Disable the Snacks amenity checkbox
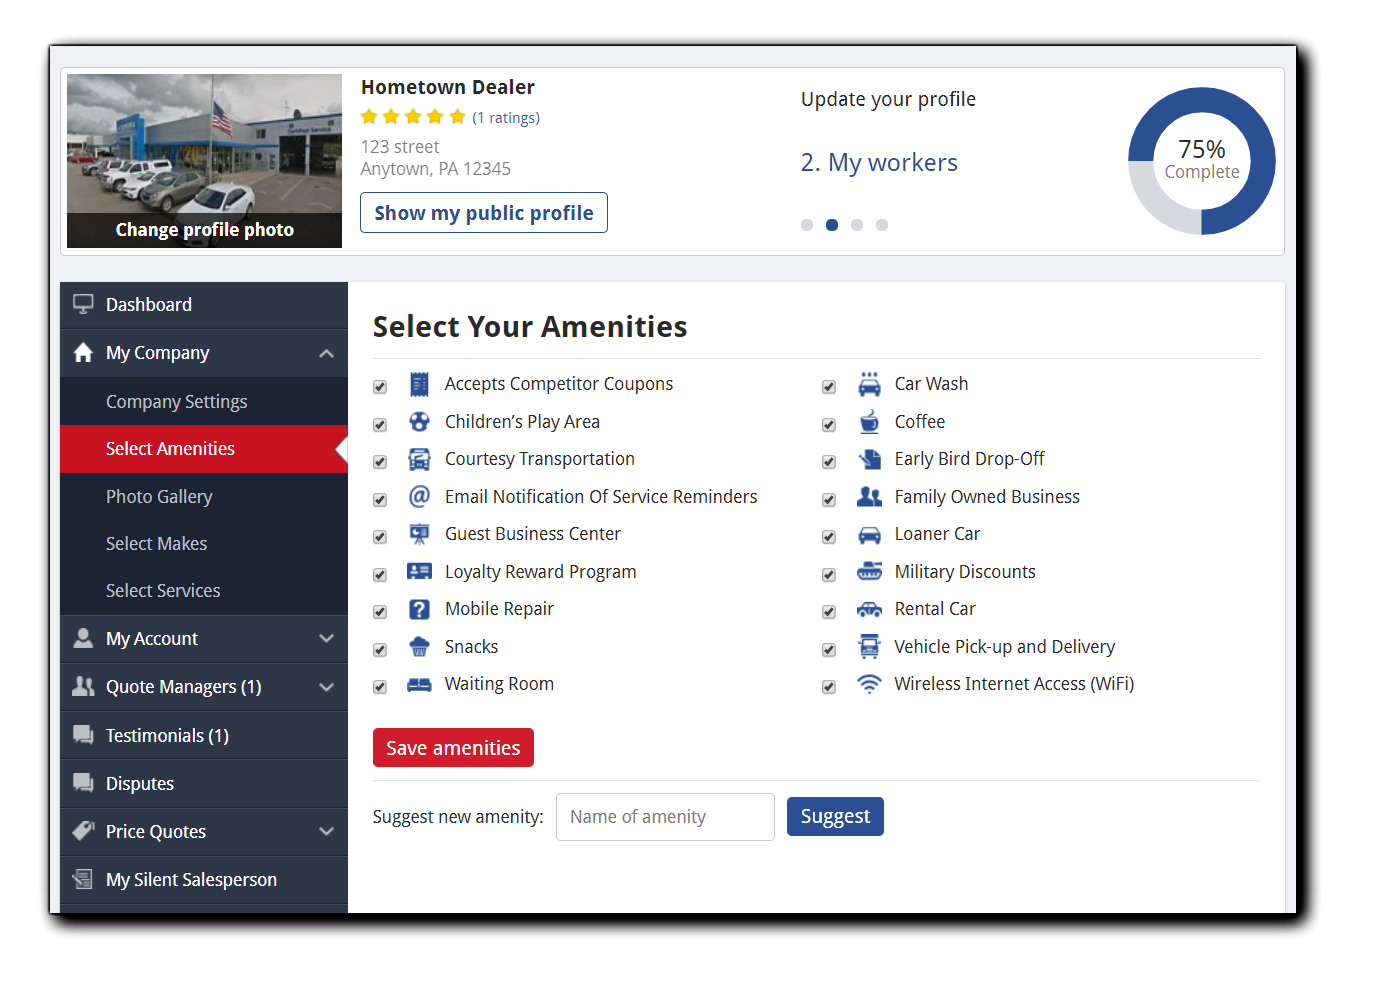 [380, 650]
